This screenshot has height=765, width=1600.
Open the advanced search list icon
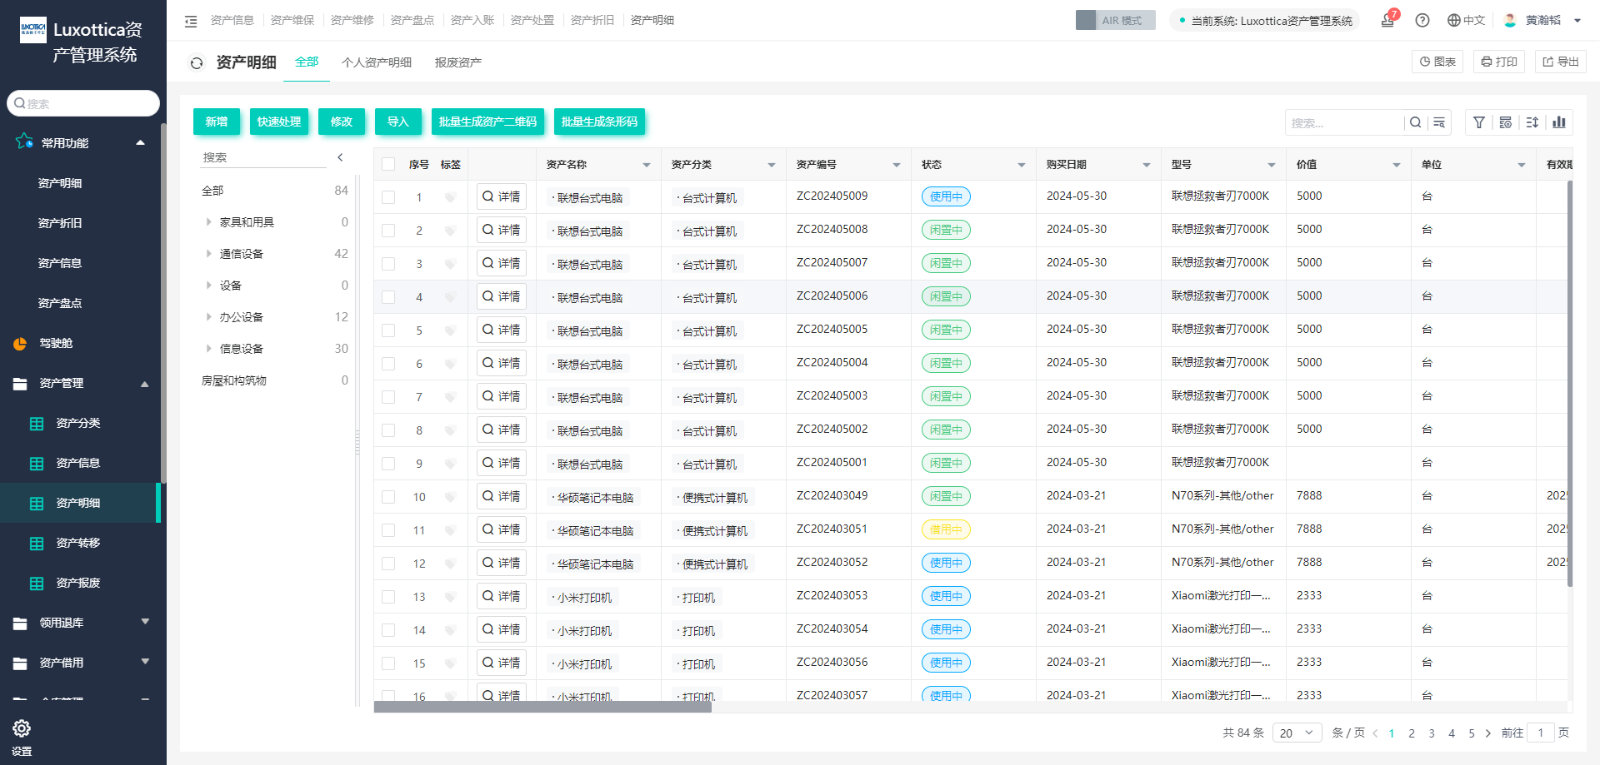coord(1439,123)
